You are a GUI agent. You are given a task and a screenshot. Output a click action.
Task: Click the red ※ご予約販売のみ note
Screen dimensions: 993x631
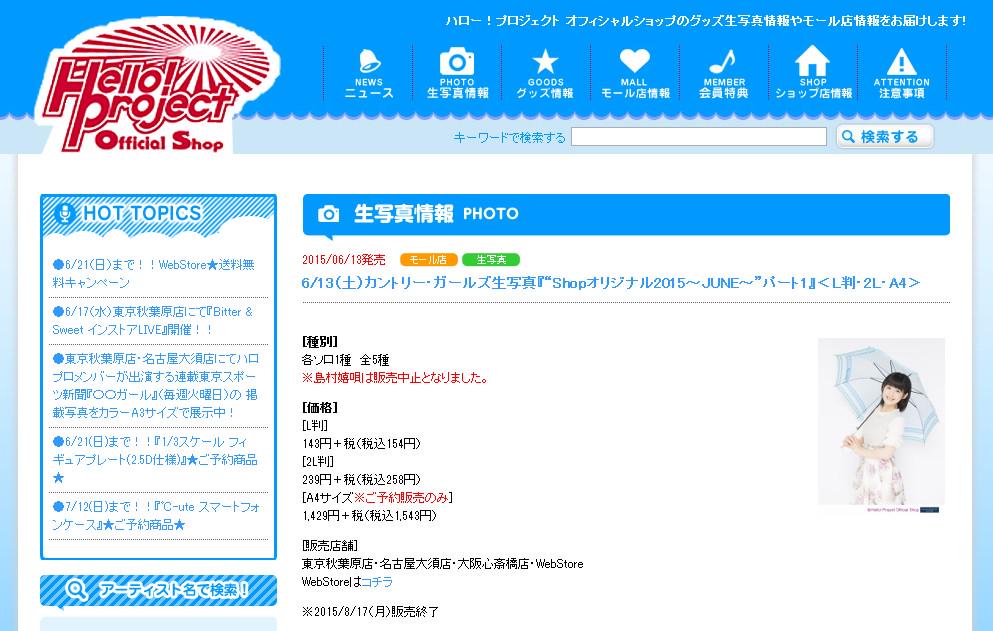point(401,497)
